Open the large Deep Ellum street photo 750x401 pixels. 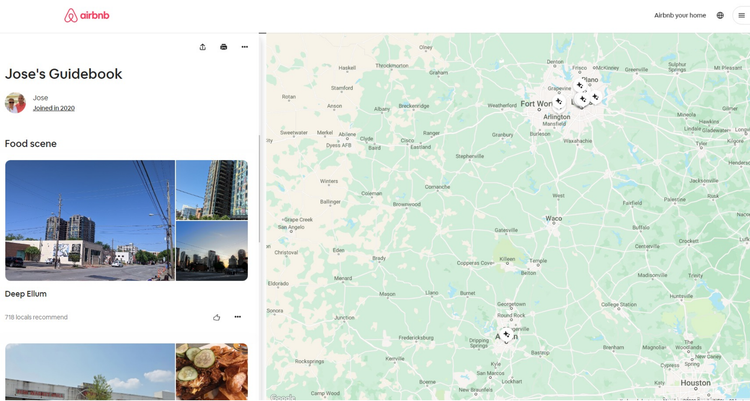(x=90, y=220)
